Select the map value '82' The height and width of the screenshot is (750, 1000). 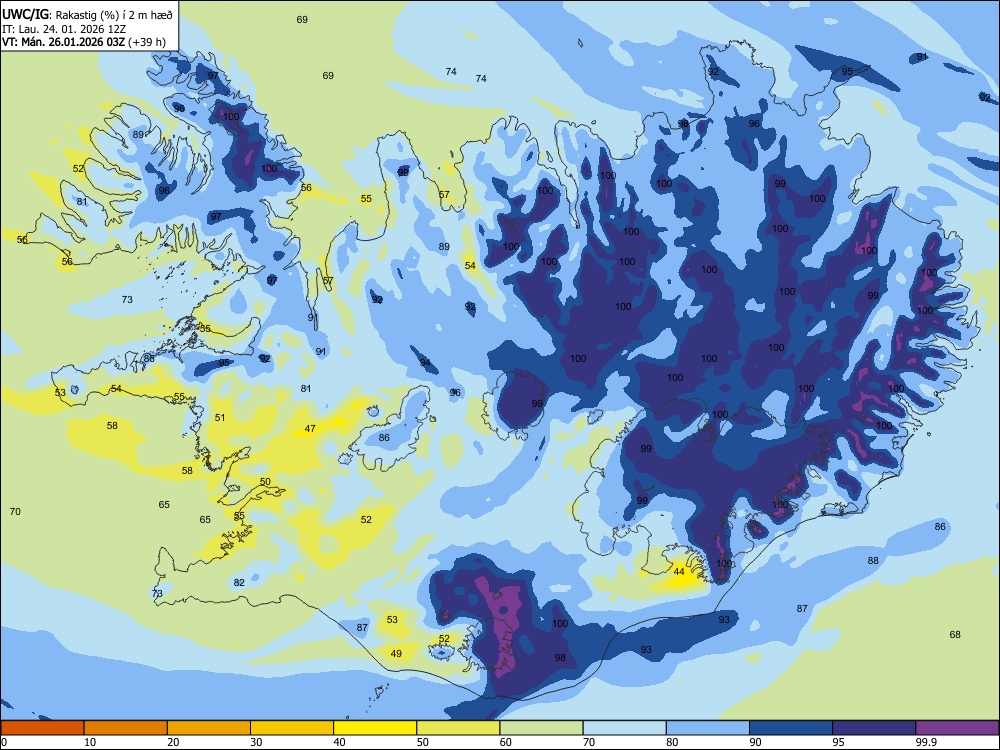tap(239, 582)
